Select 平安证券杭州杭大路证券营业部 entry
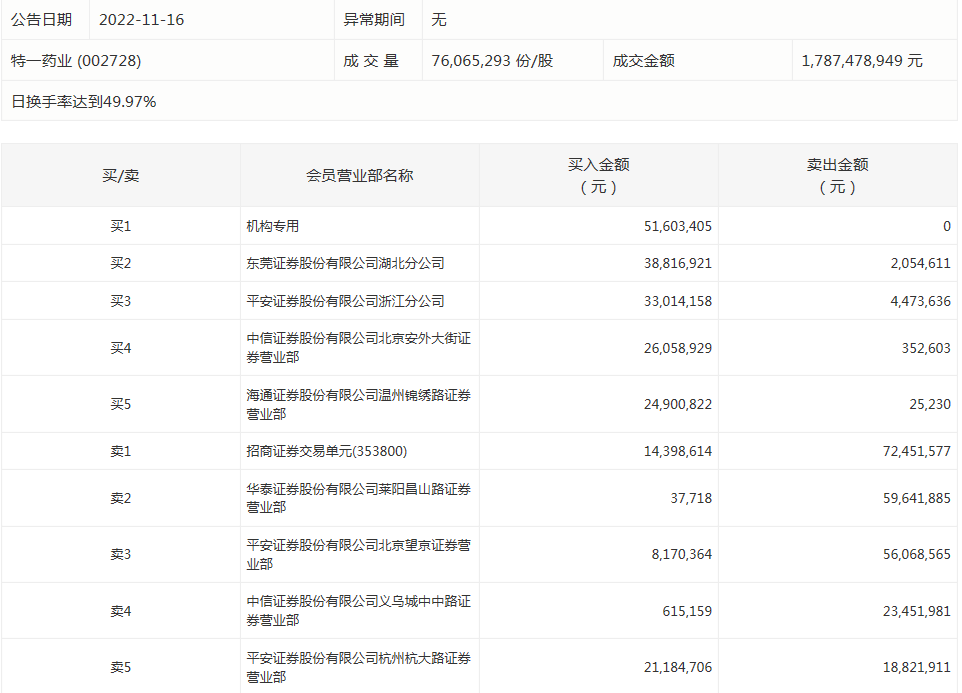The height and width of the screenshot is (693, 962). tap(359, 667)
